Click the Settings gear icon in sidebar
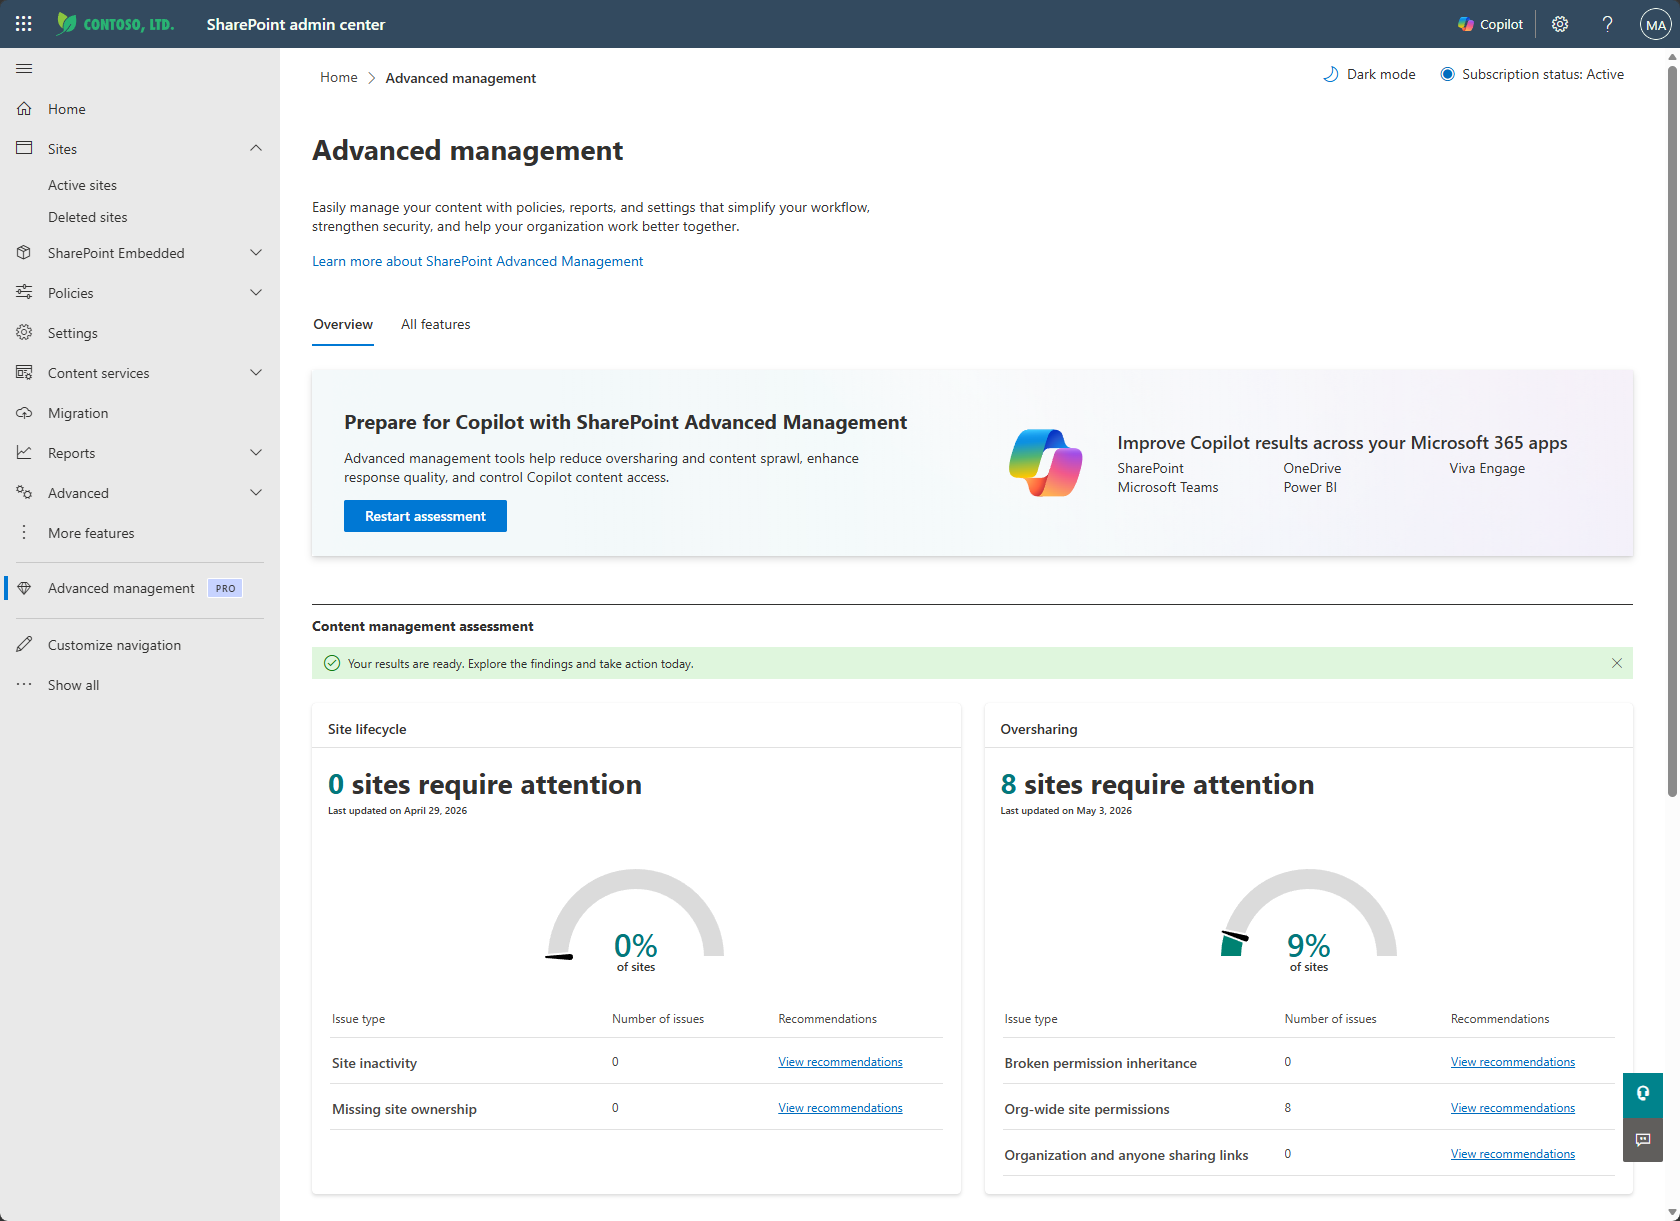Screen dimensions: 1680x1221 click(24, 332)
